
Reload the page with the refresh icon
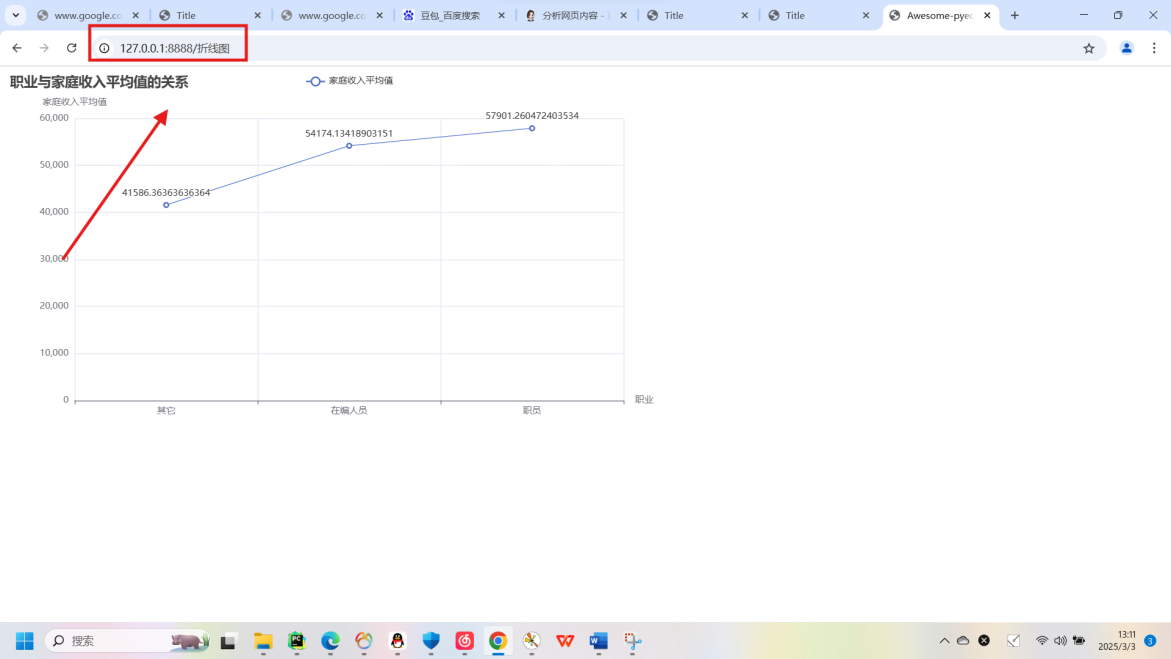click(x=72, y=48)
